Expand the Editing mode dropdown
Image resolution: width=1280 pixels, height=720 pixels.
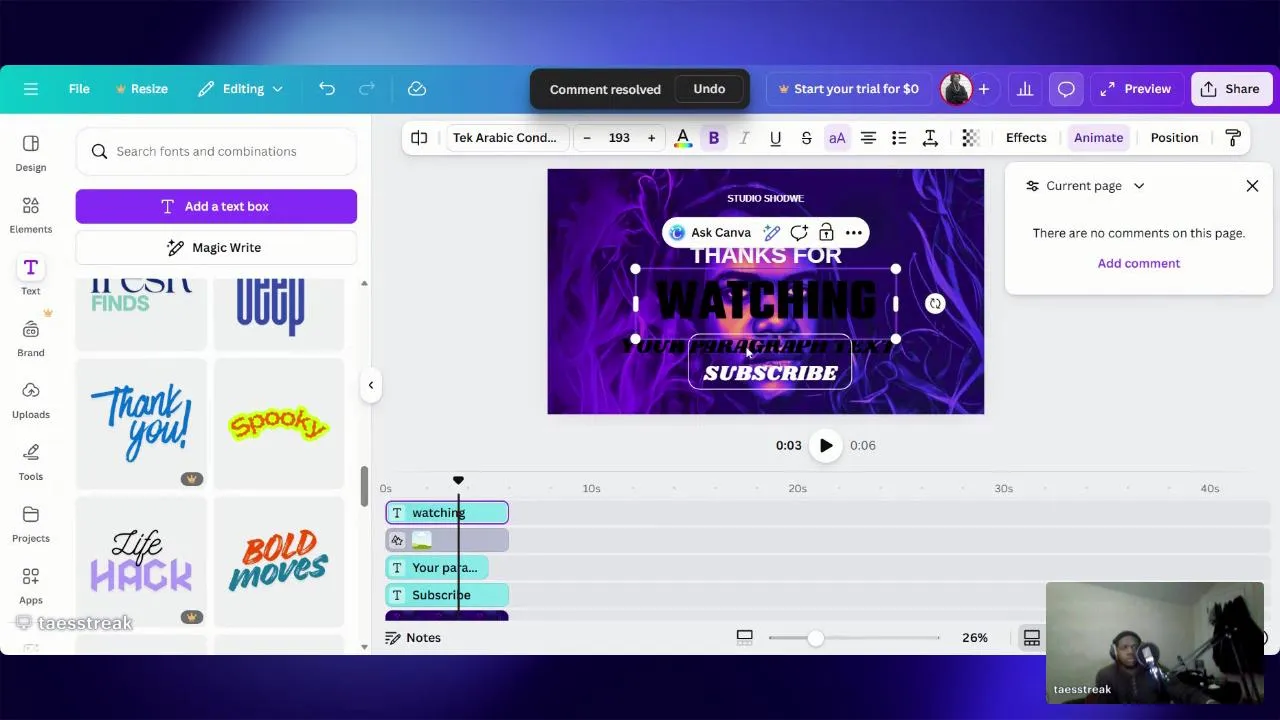click(240, 89)
